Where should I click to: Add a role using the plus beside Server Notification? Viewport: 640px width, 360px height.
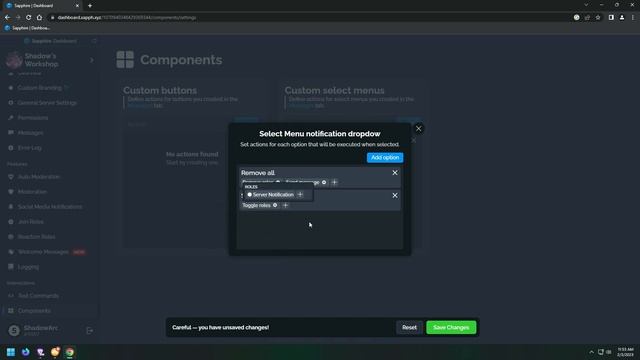coord(300,195)
